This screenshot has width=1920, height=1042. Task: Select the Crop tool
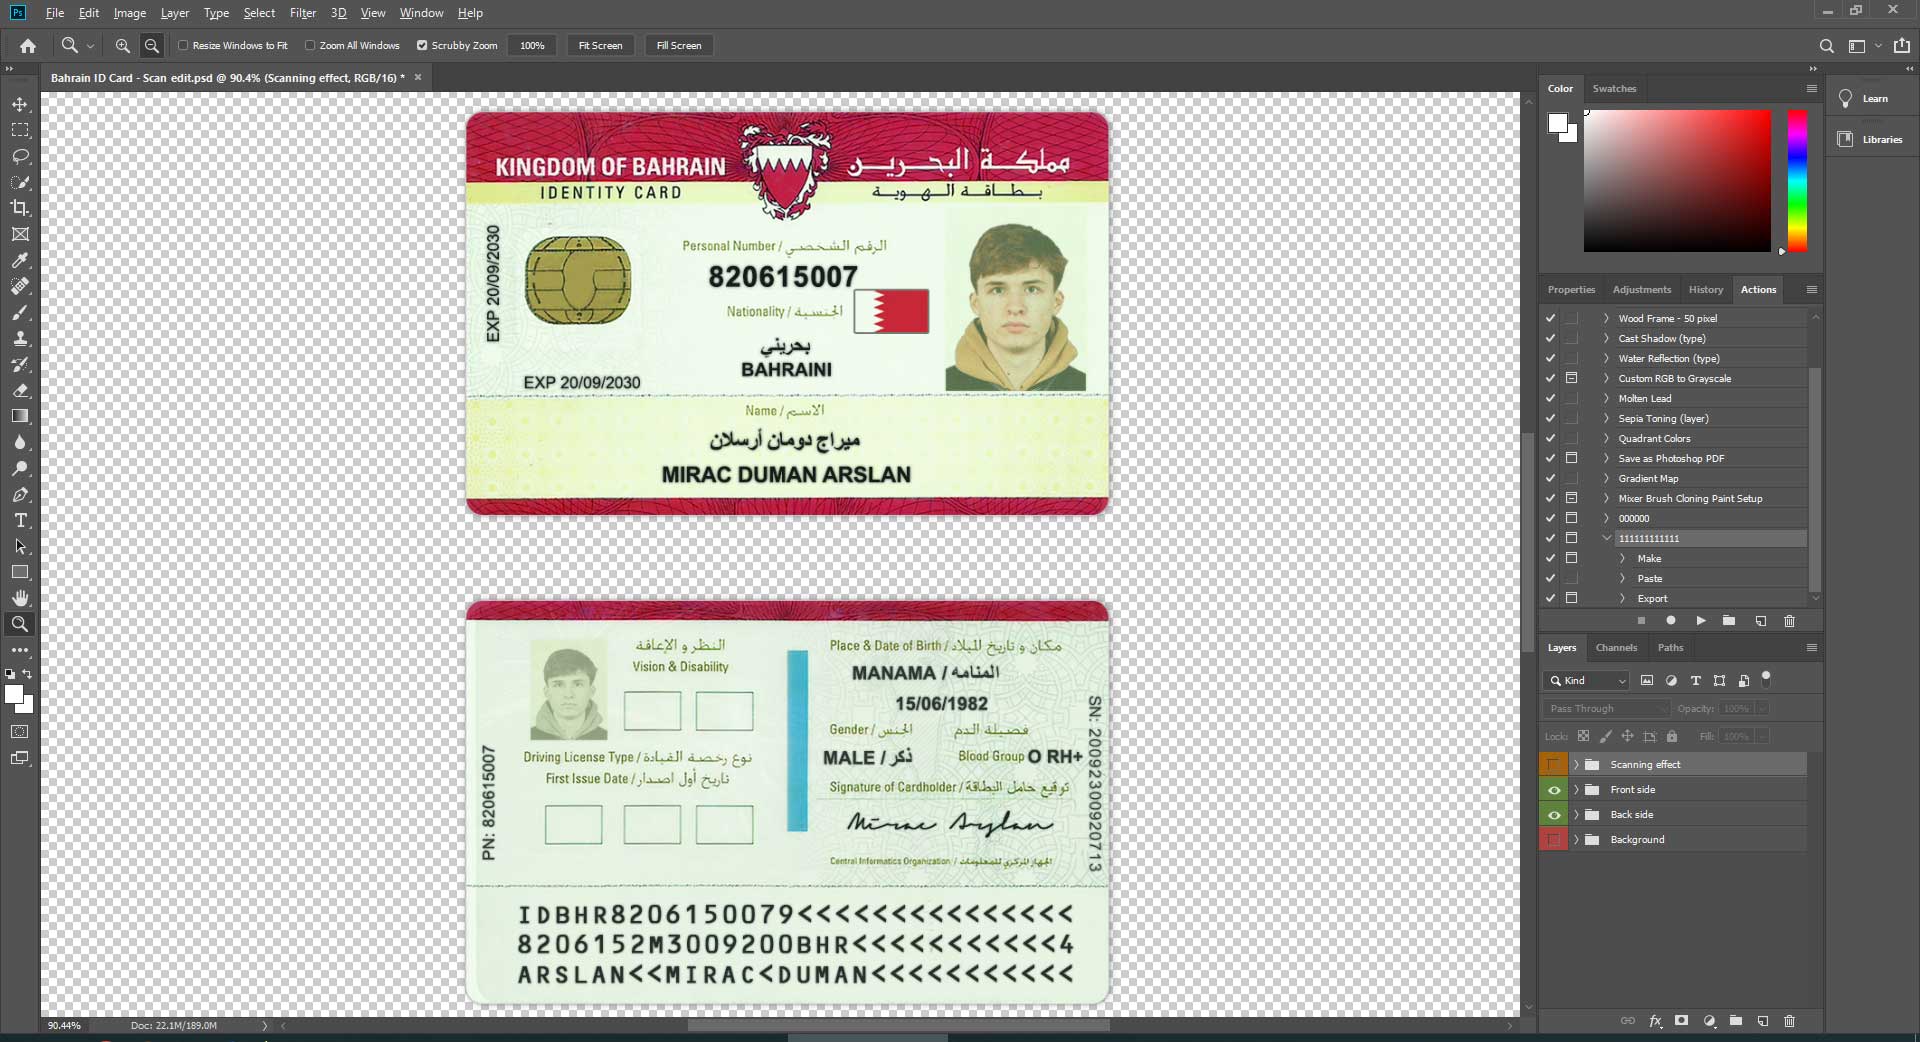click(20, 208)
